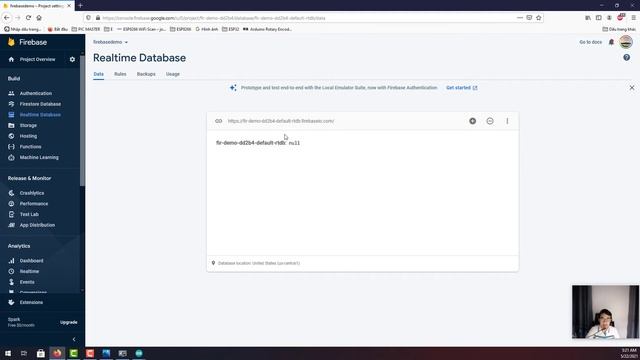Open Machine Learning section

pyautogui.click(x=39, y=157)
